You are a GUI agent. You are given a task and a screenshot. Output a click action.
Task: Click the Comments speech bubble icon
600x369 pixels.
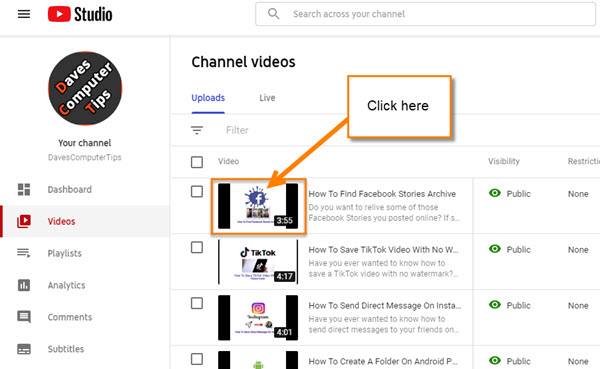24,317
